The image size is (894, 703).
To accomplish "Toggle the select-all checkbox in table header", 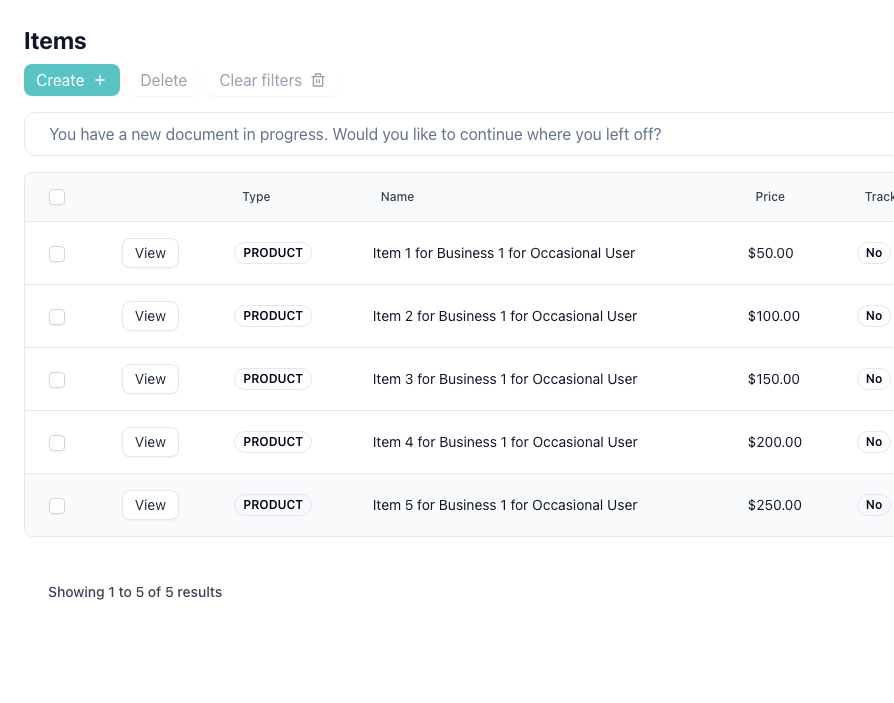I will coord(57,197).
